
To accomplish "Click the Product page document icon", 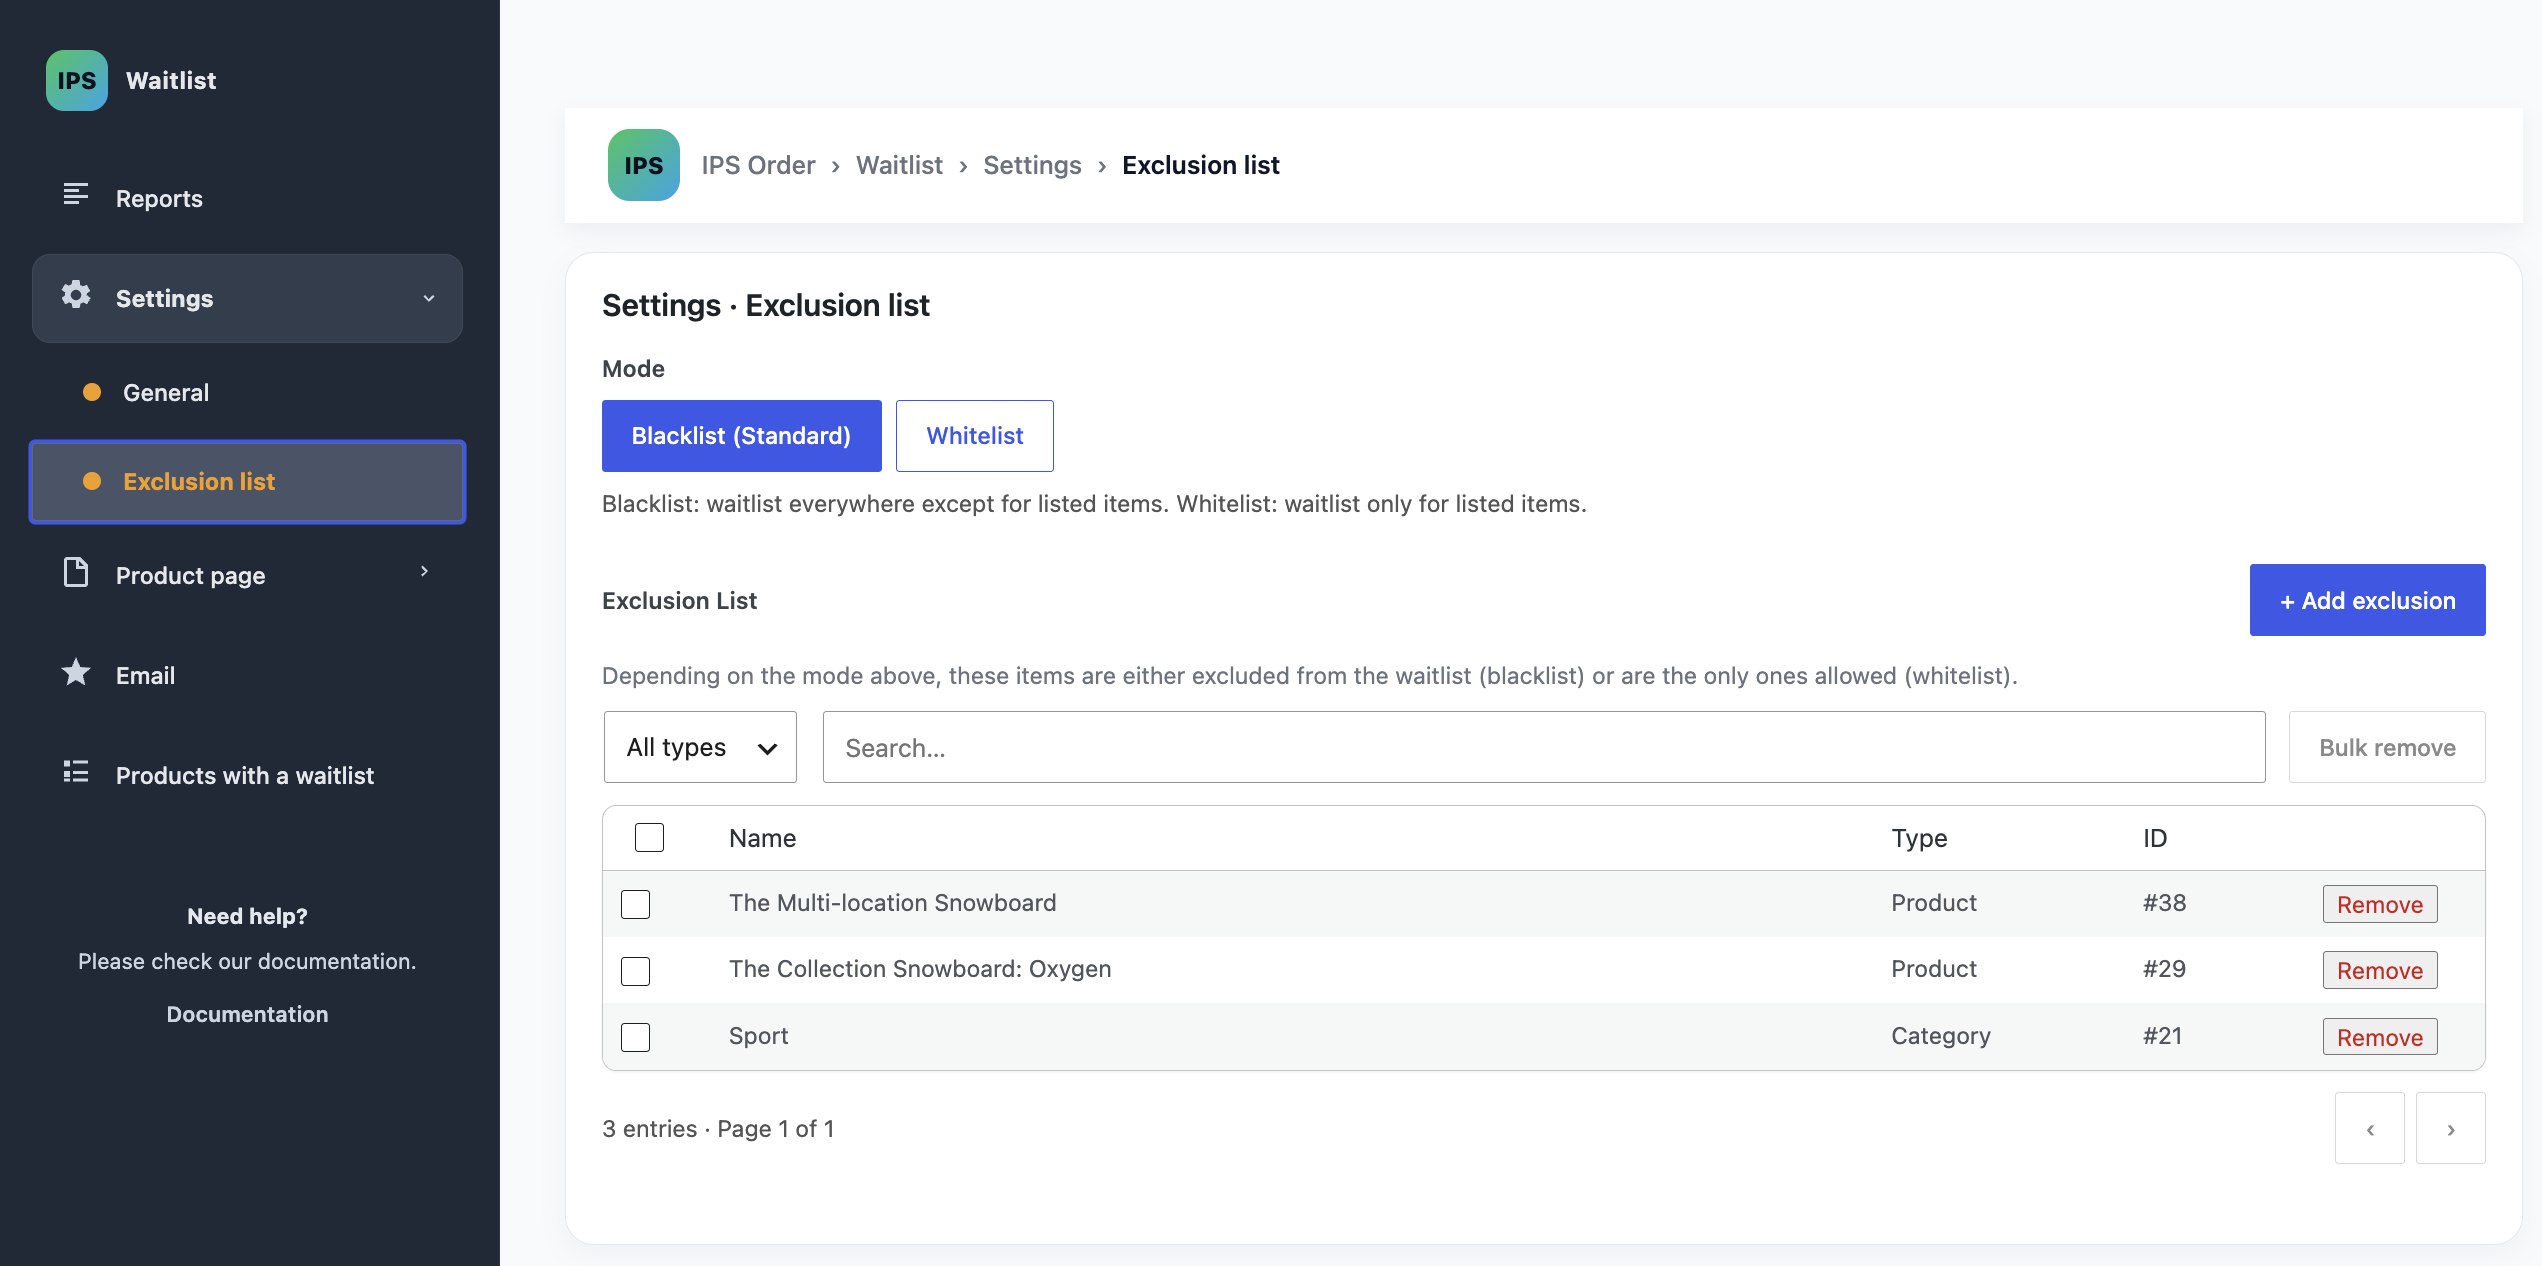I will pyautogui.click(x=76, y=572).
